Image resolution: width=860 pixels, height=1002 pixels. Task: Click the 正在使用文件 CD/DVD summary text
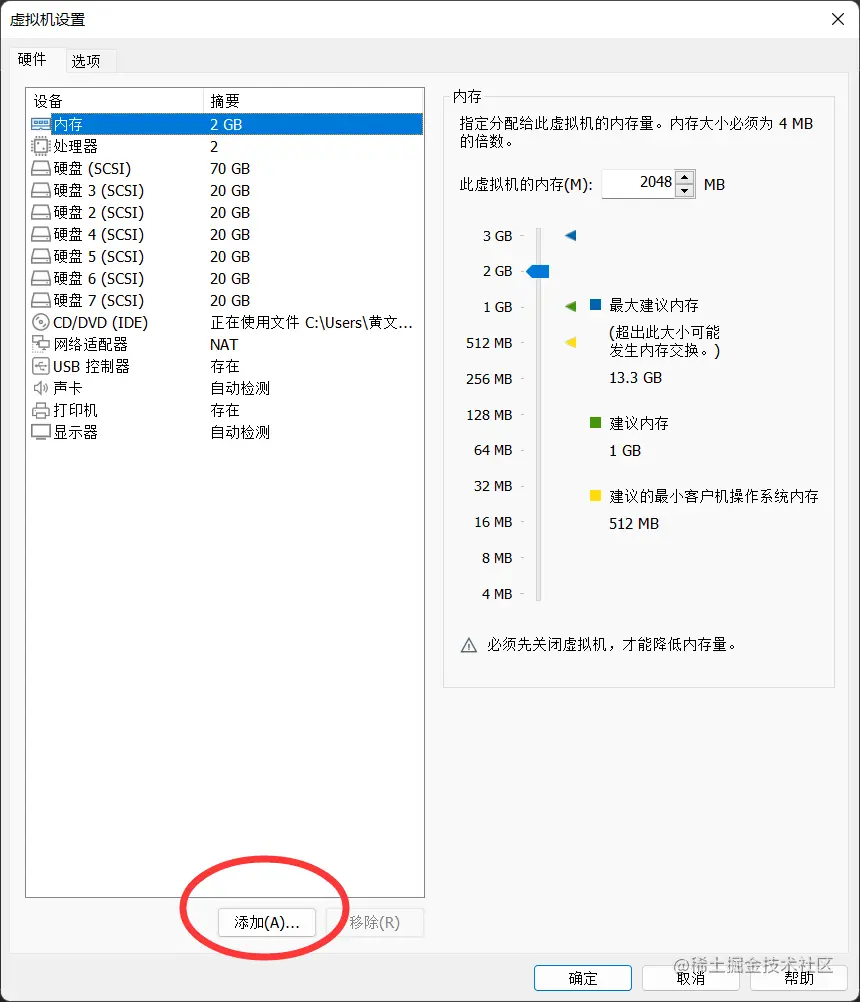pyautogui.click(x=311, y=323)
